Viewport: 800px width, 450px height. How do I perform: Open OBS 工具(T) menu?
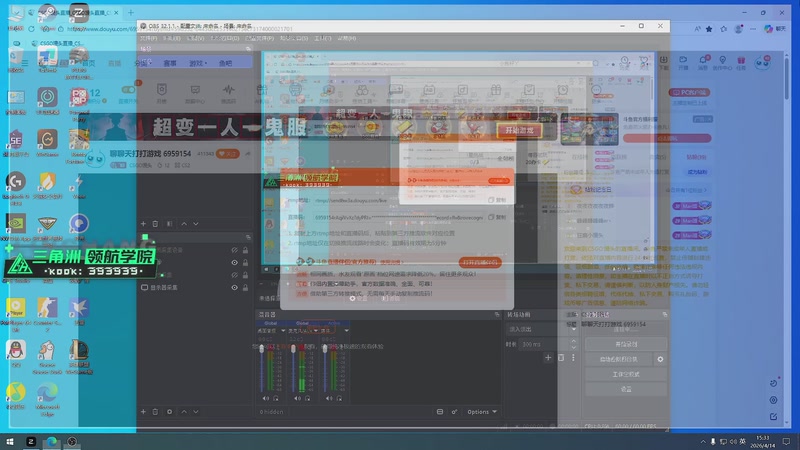322,38
